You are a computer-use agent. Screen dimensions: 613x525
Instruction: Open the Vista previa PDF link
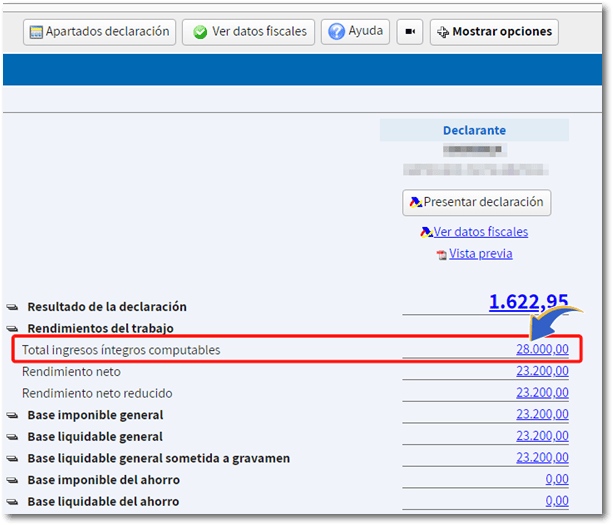click(480, 254)
